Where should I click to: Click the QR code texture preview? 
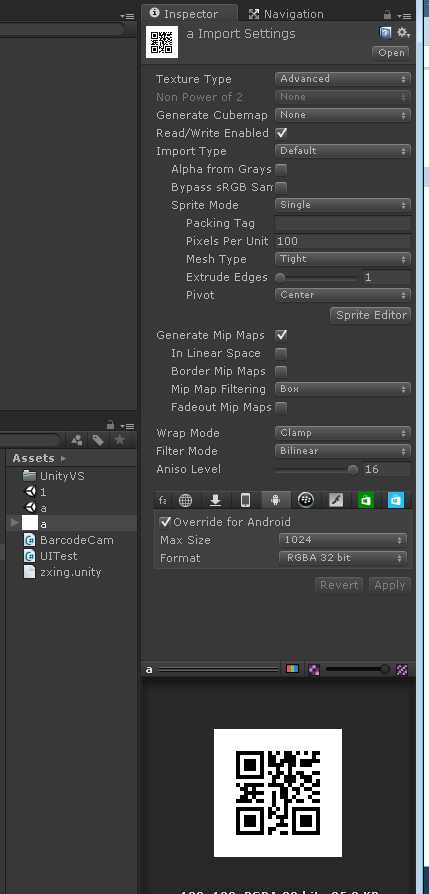click(x=278, y=793)
